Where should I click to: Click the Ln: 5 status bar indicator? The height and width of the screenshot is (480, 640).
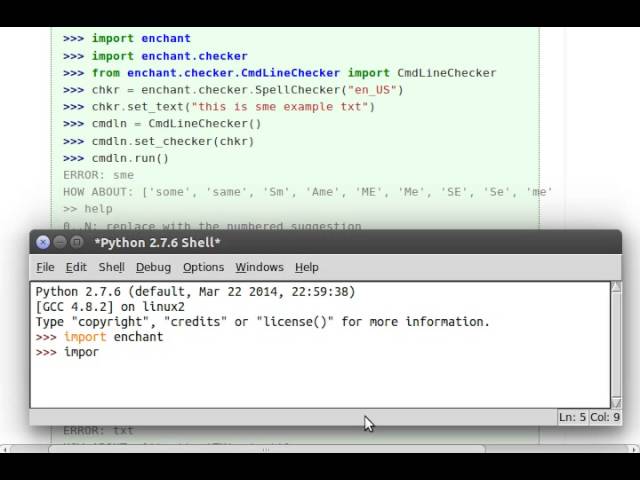tap(572, 417)
